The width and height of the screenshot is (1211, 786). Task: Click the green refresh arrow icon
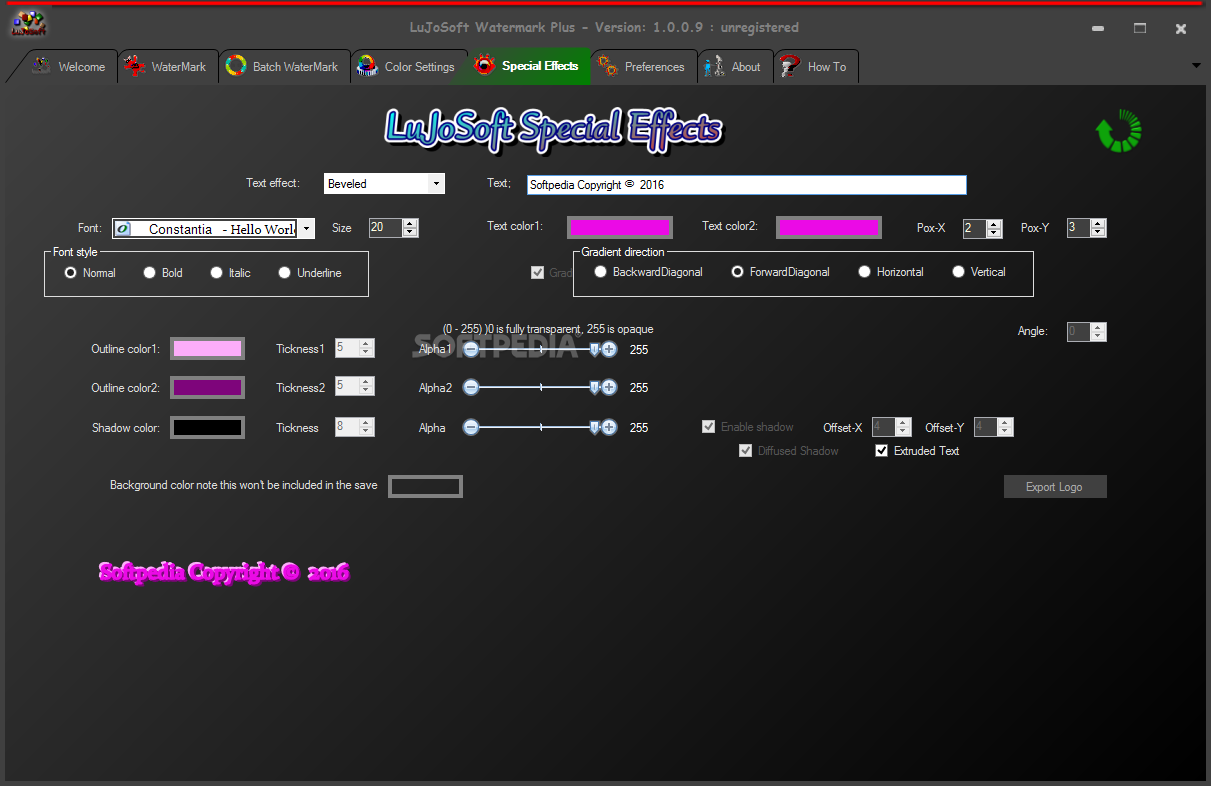click(x=1119, y=131)
